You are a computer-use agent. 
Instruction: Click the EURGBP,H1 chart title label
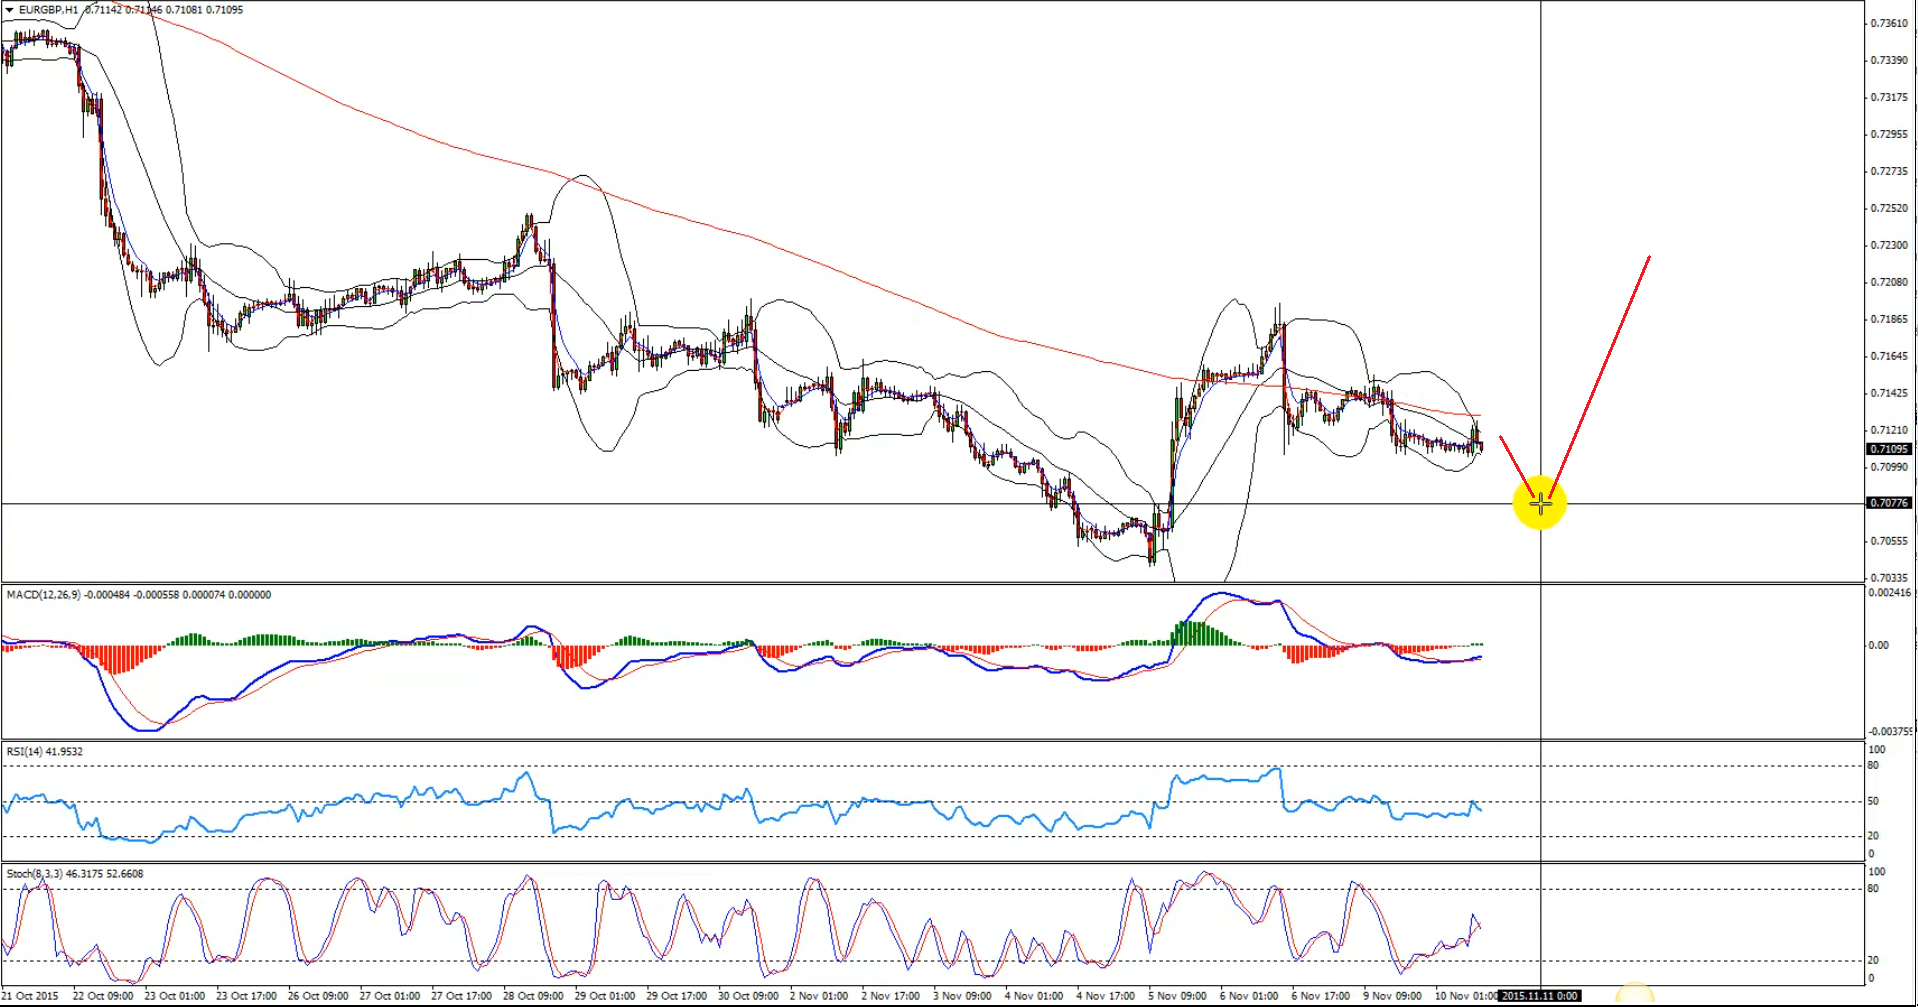tap(48, 10)
